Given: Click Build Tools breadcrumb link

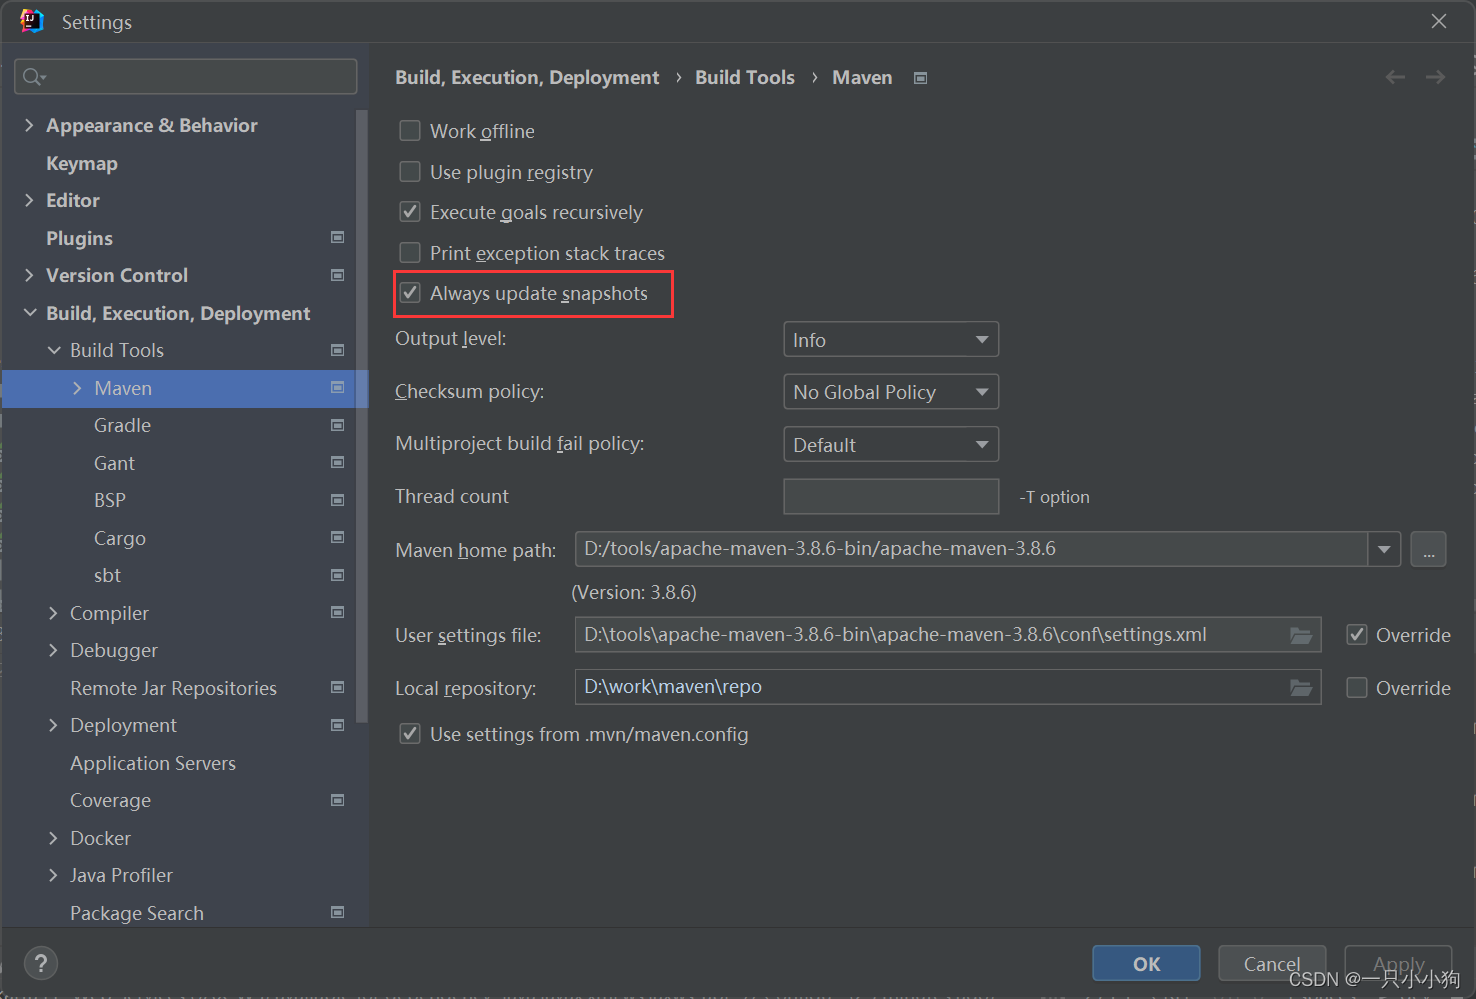Looking at the screenshot, I should coord(745,77).
